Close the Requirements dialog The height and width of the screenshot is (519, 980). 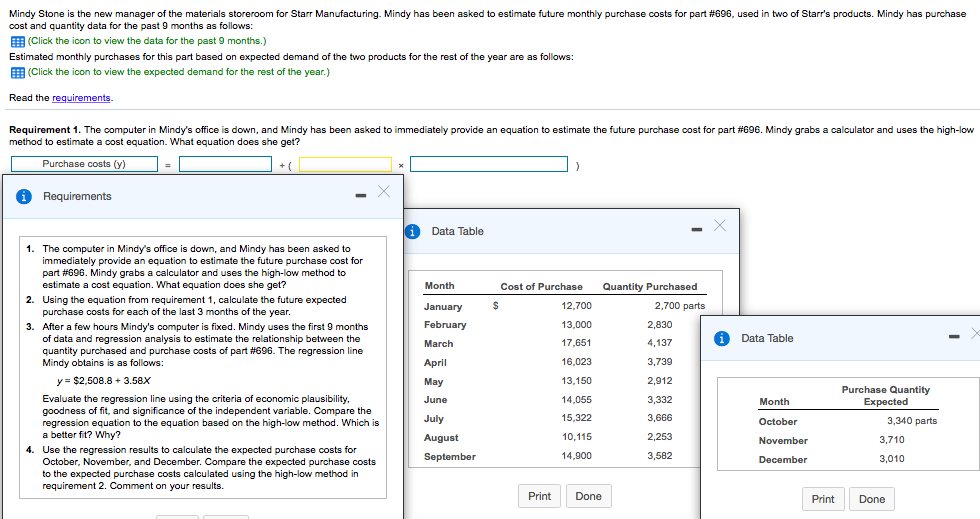pos(384,191)
